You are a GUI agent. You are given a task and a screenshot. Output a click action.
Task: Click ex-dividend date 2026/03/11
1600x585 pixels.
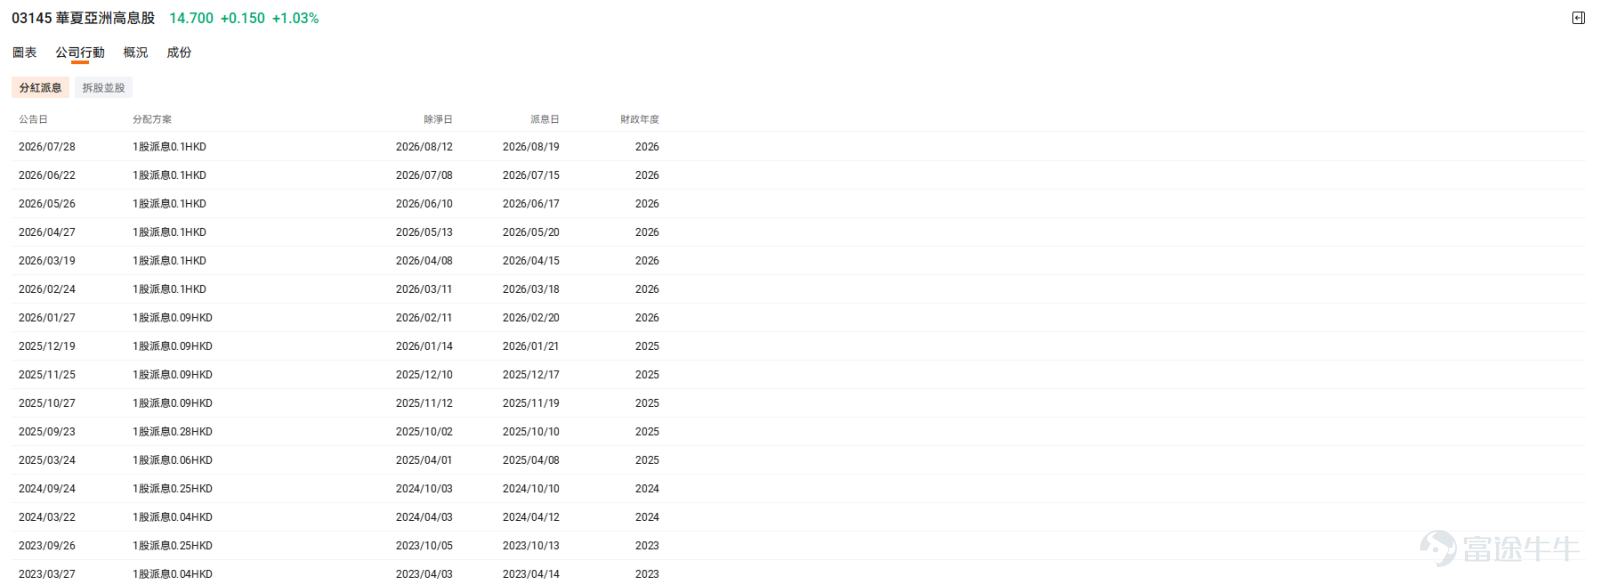pyautogui.click(x=424, y=289)
